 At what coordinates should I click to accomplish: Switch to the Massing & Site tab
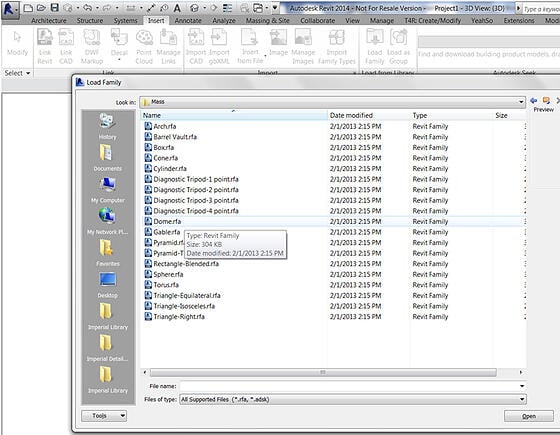[268, 21]
